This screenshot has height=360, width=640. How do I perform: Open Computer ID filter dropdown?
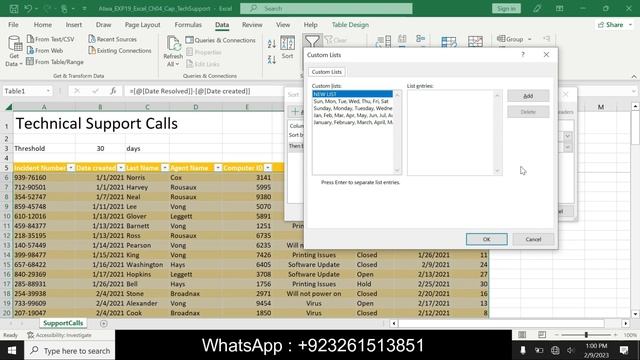[268, 168]
